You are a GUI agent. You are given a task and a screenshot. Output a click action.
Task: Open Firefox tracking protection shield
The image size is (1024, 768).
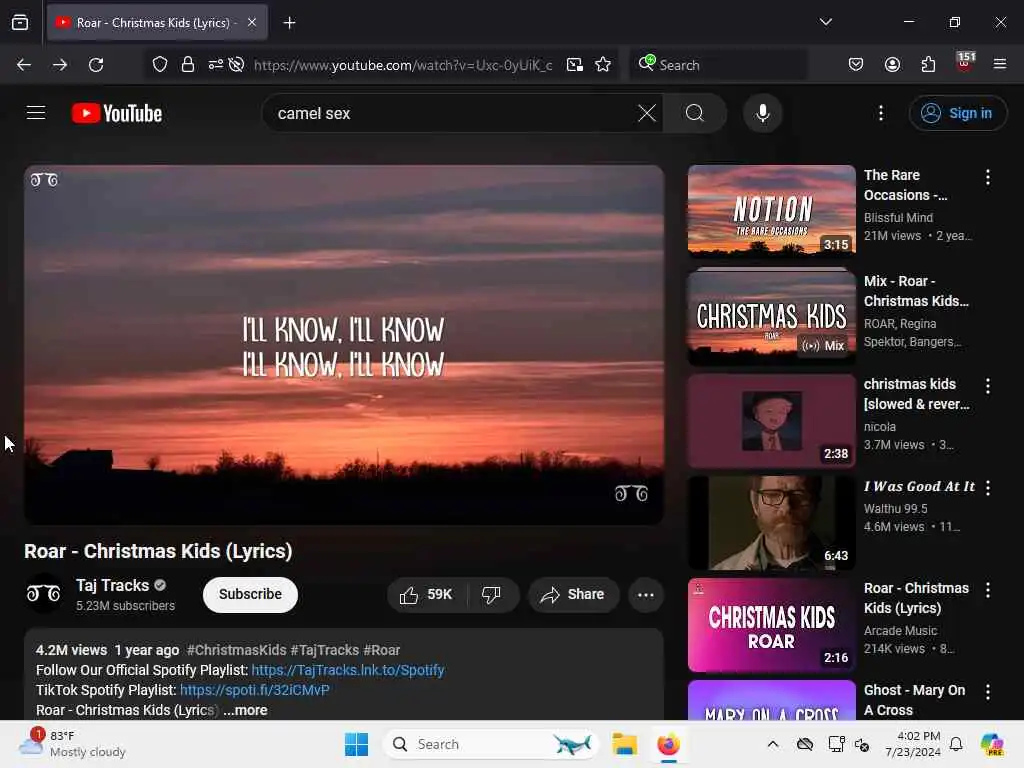pos(160,65)
